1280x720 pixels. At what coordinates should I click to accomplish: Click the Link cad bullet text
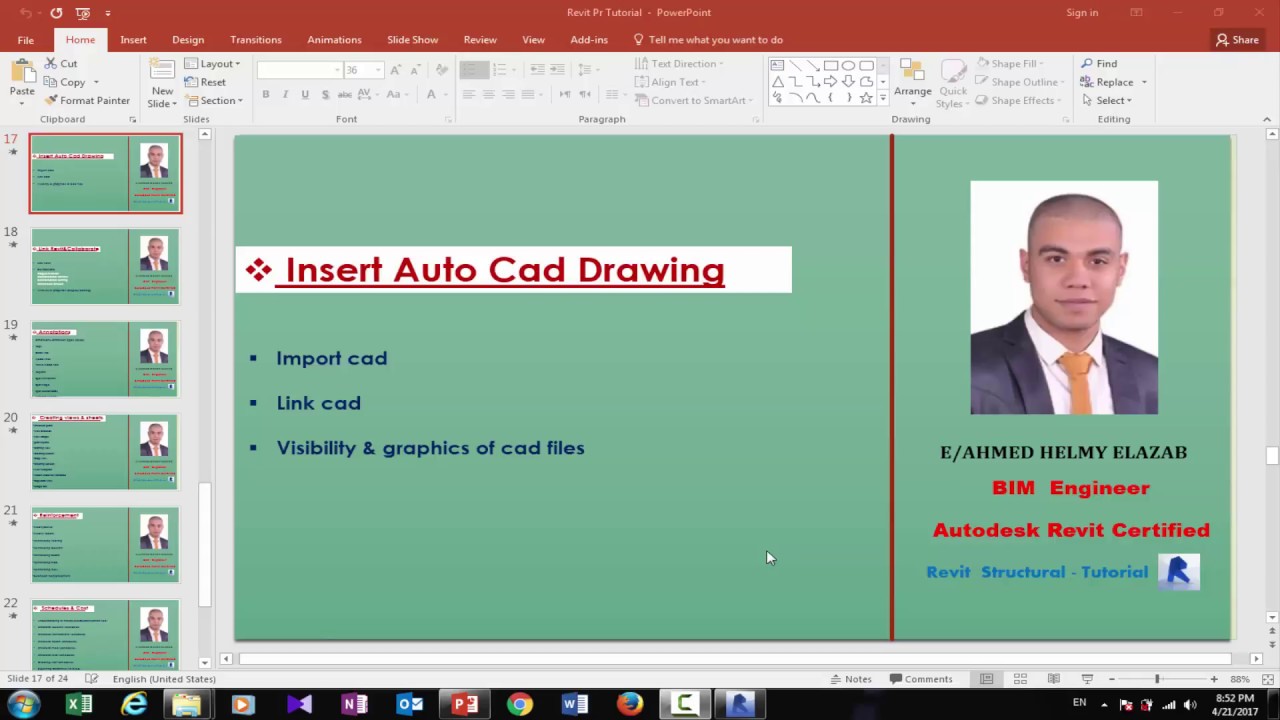click(x=318, y=403)
